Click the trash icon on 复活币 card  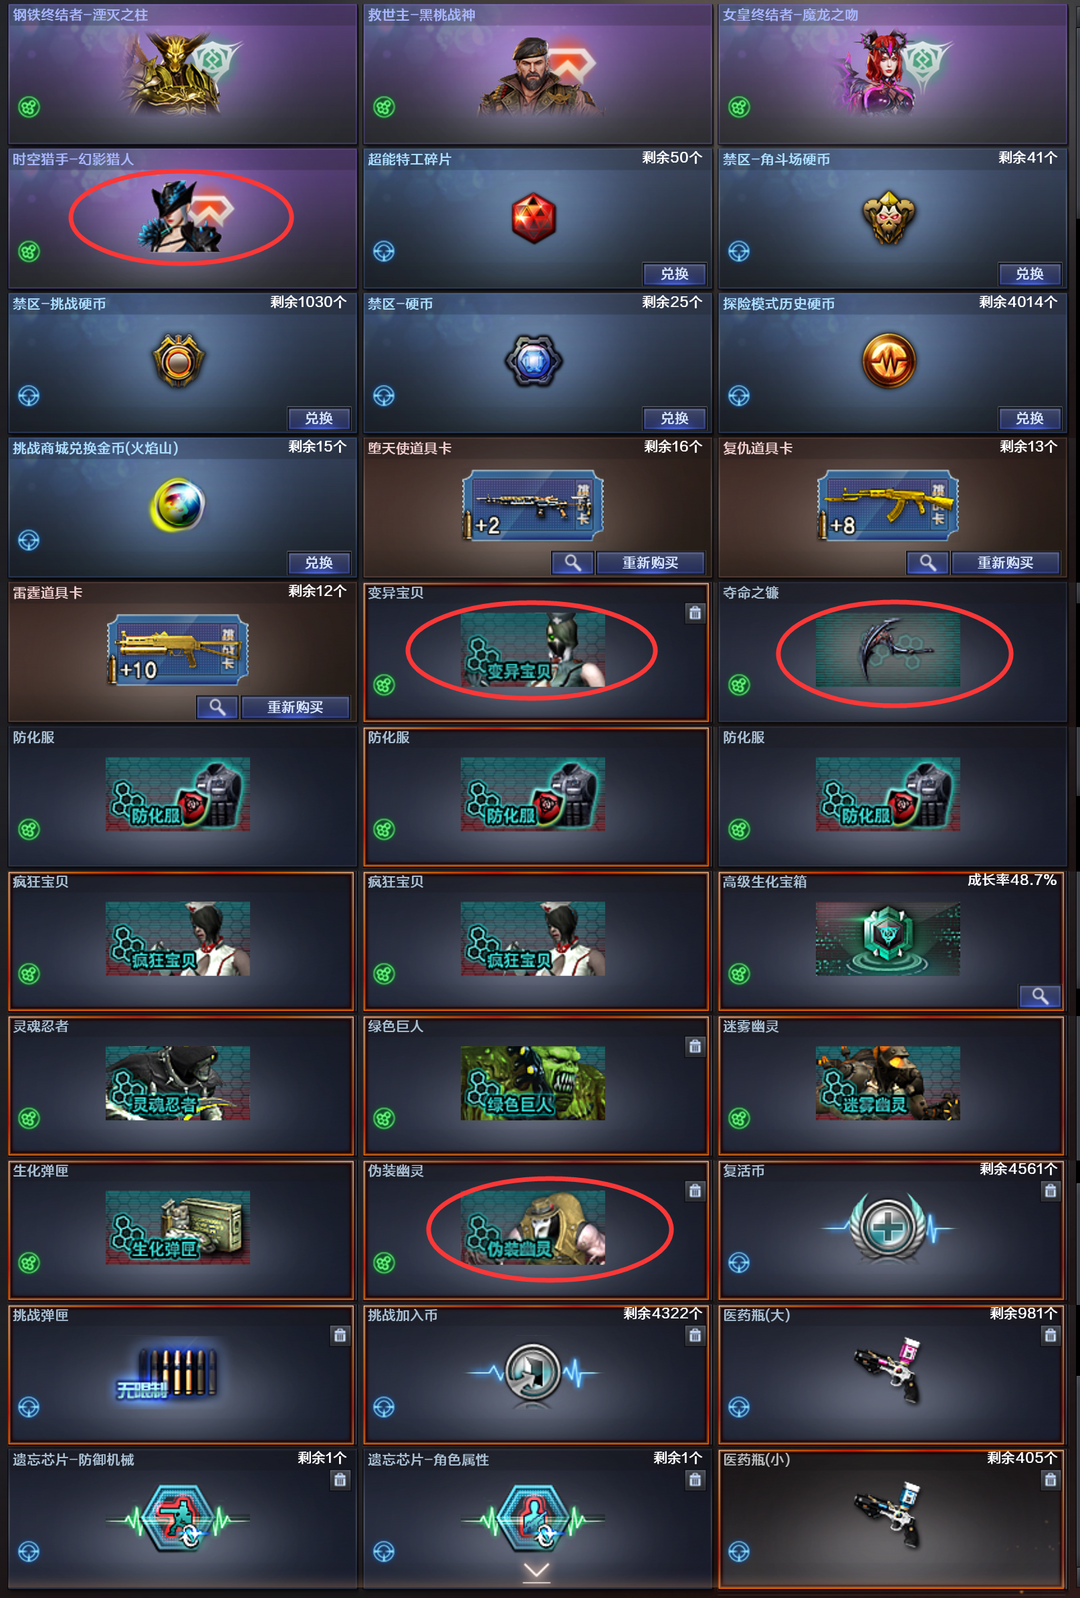[x=1050, y=1191]
